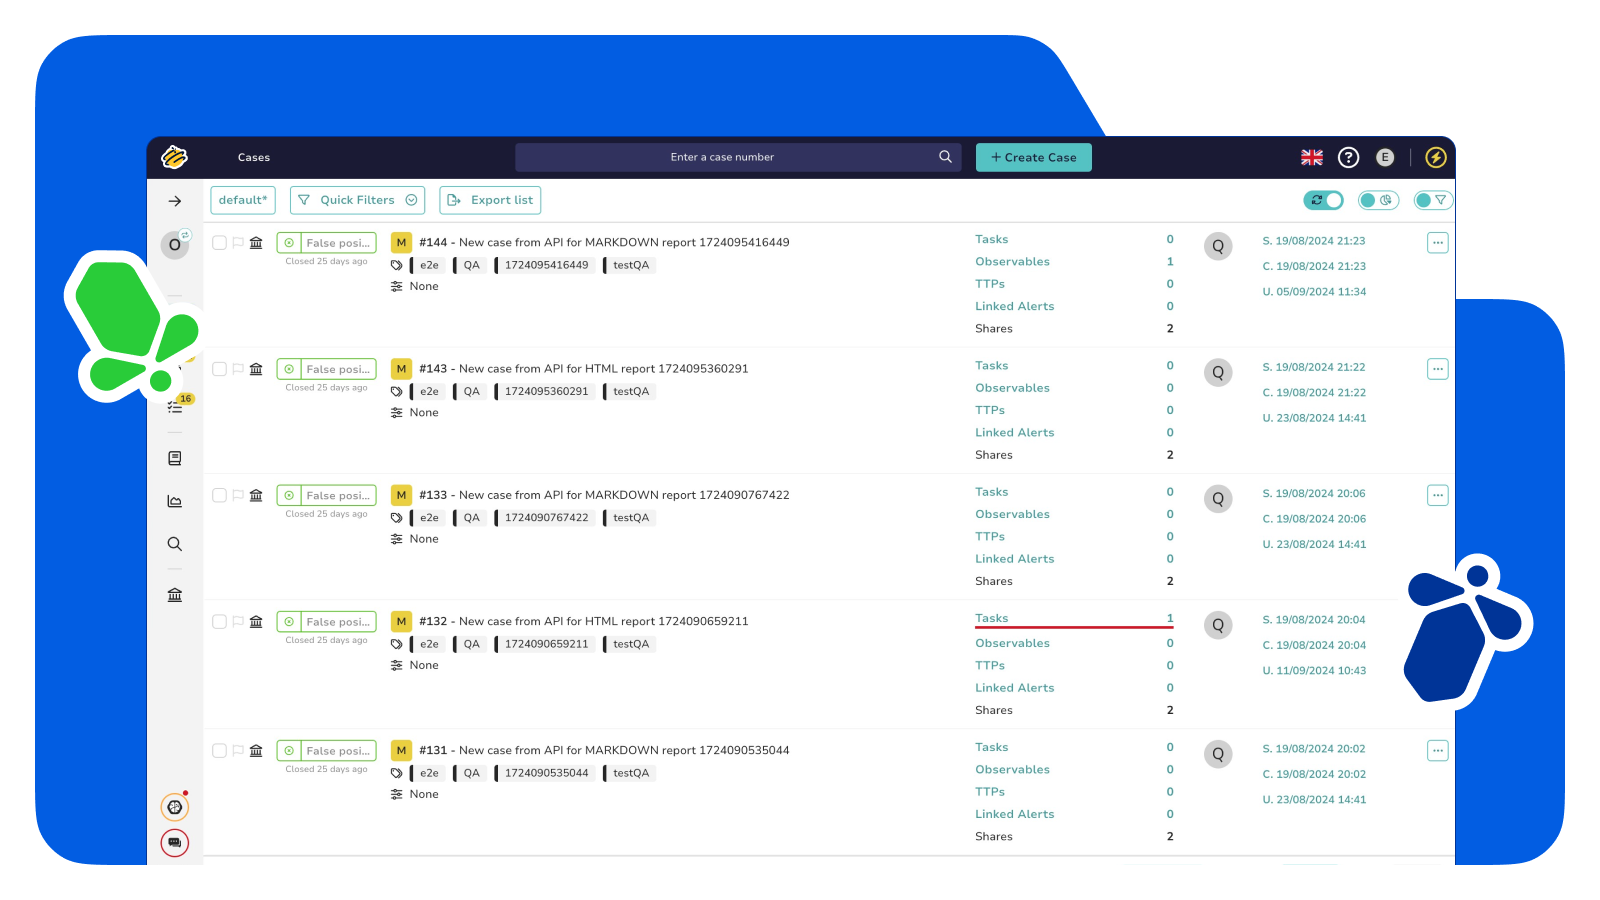The width and height of the screenshot is (1600, 900).
Task: Open the knowledge base icon in sidebar
Action: coord(175,458)
